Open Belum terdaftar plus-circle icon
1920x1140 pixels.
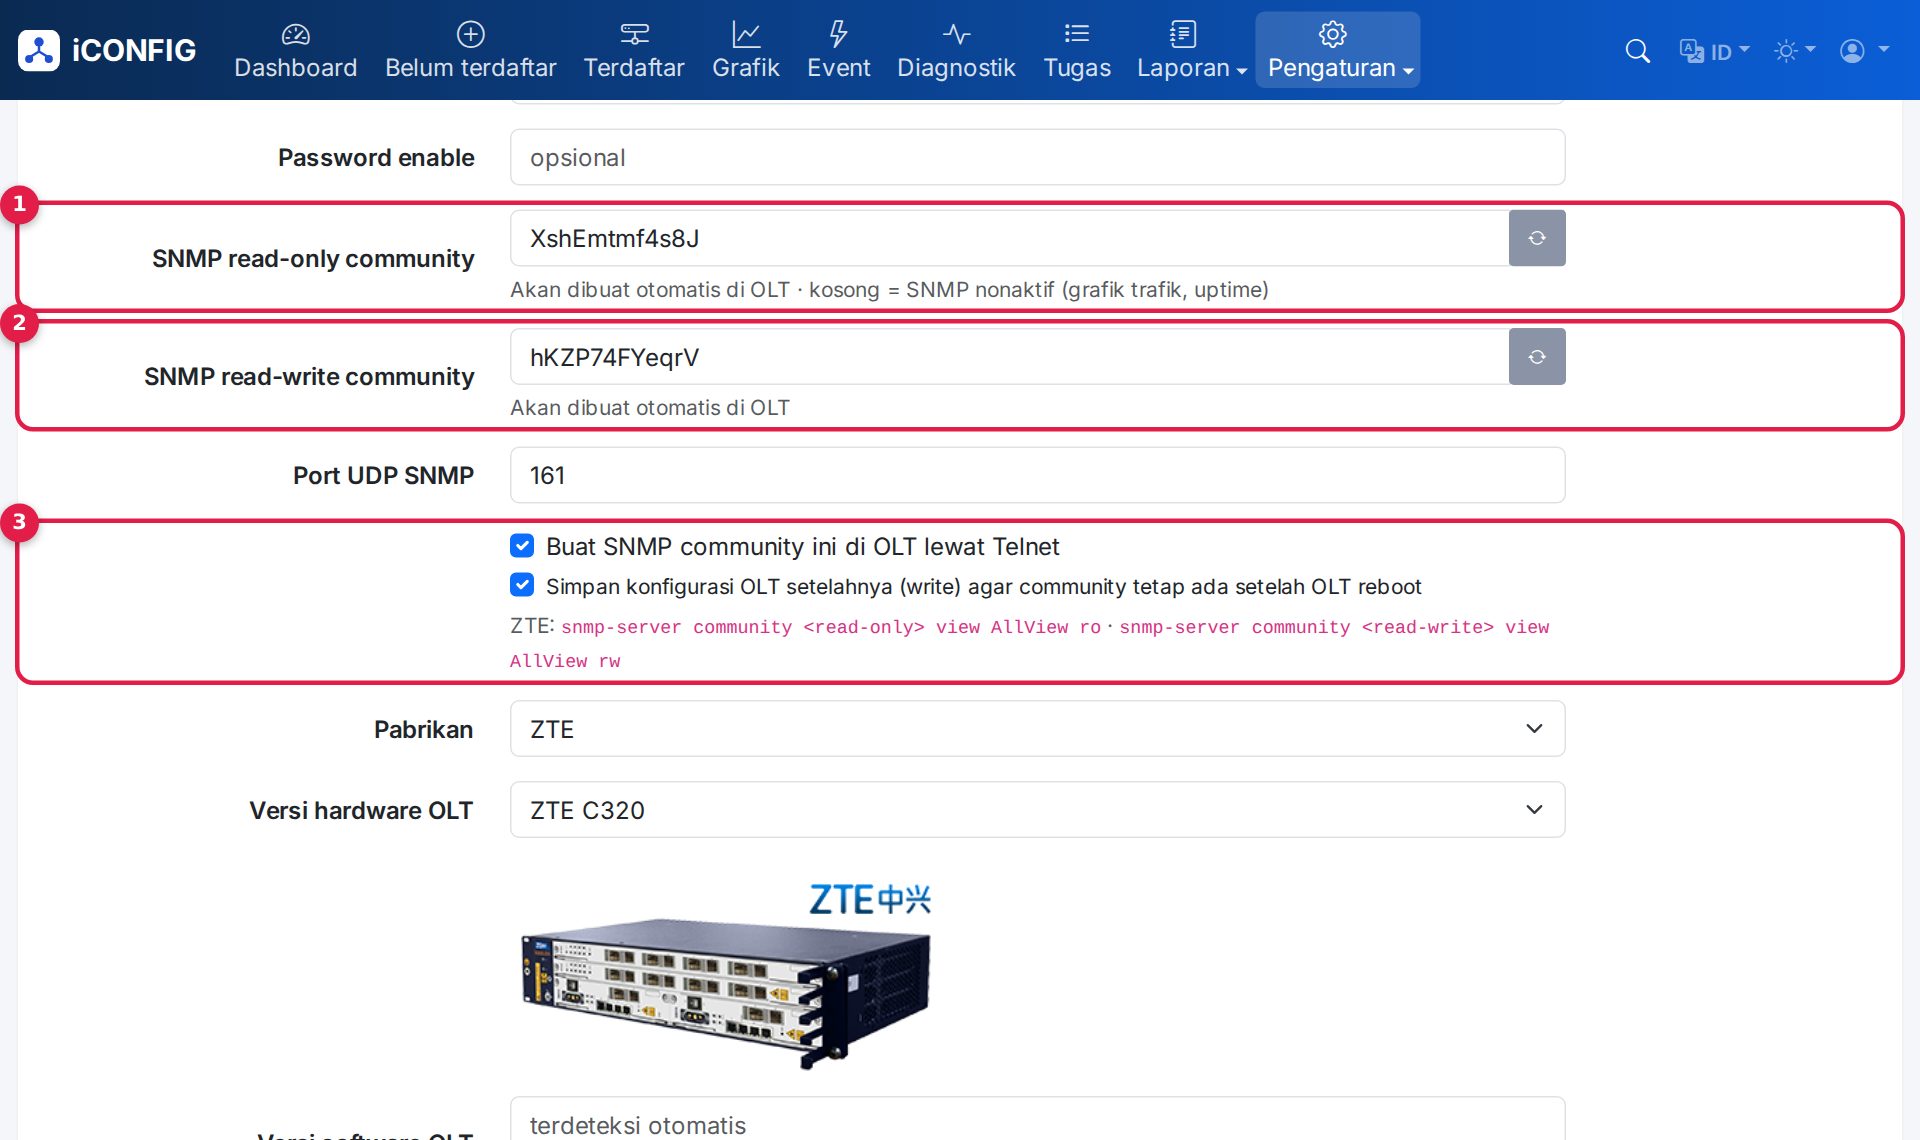(470, 34)
